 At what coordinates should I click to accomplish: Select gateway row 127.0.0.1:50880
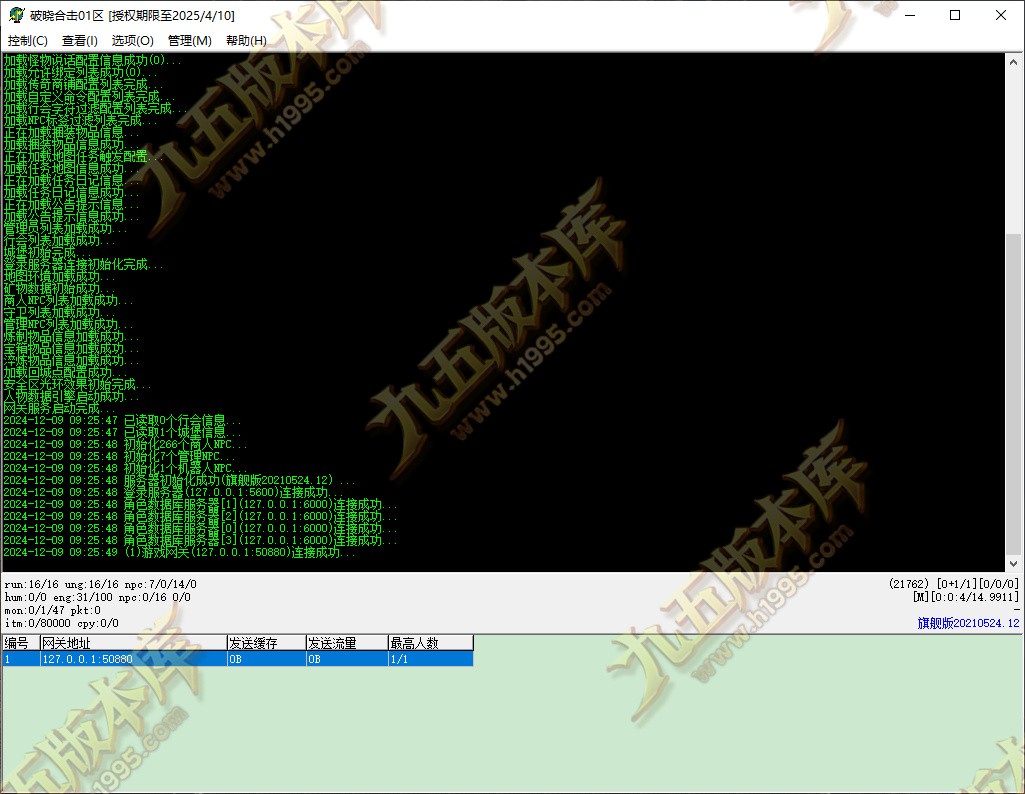(238, 659)
